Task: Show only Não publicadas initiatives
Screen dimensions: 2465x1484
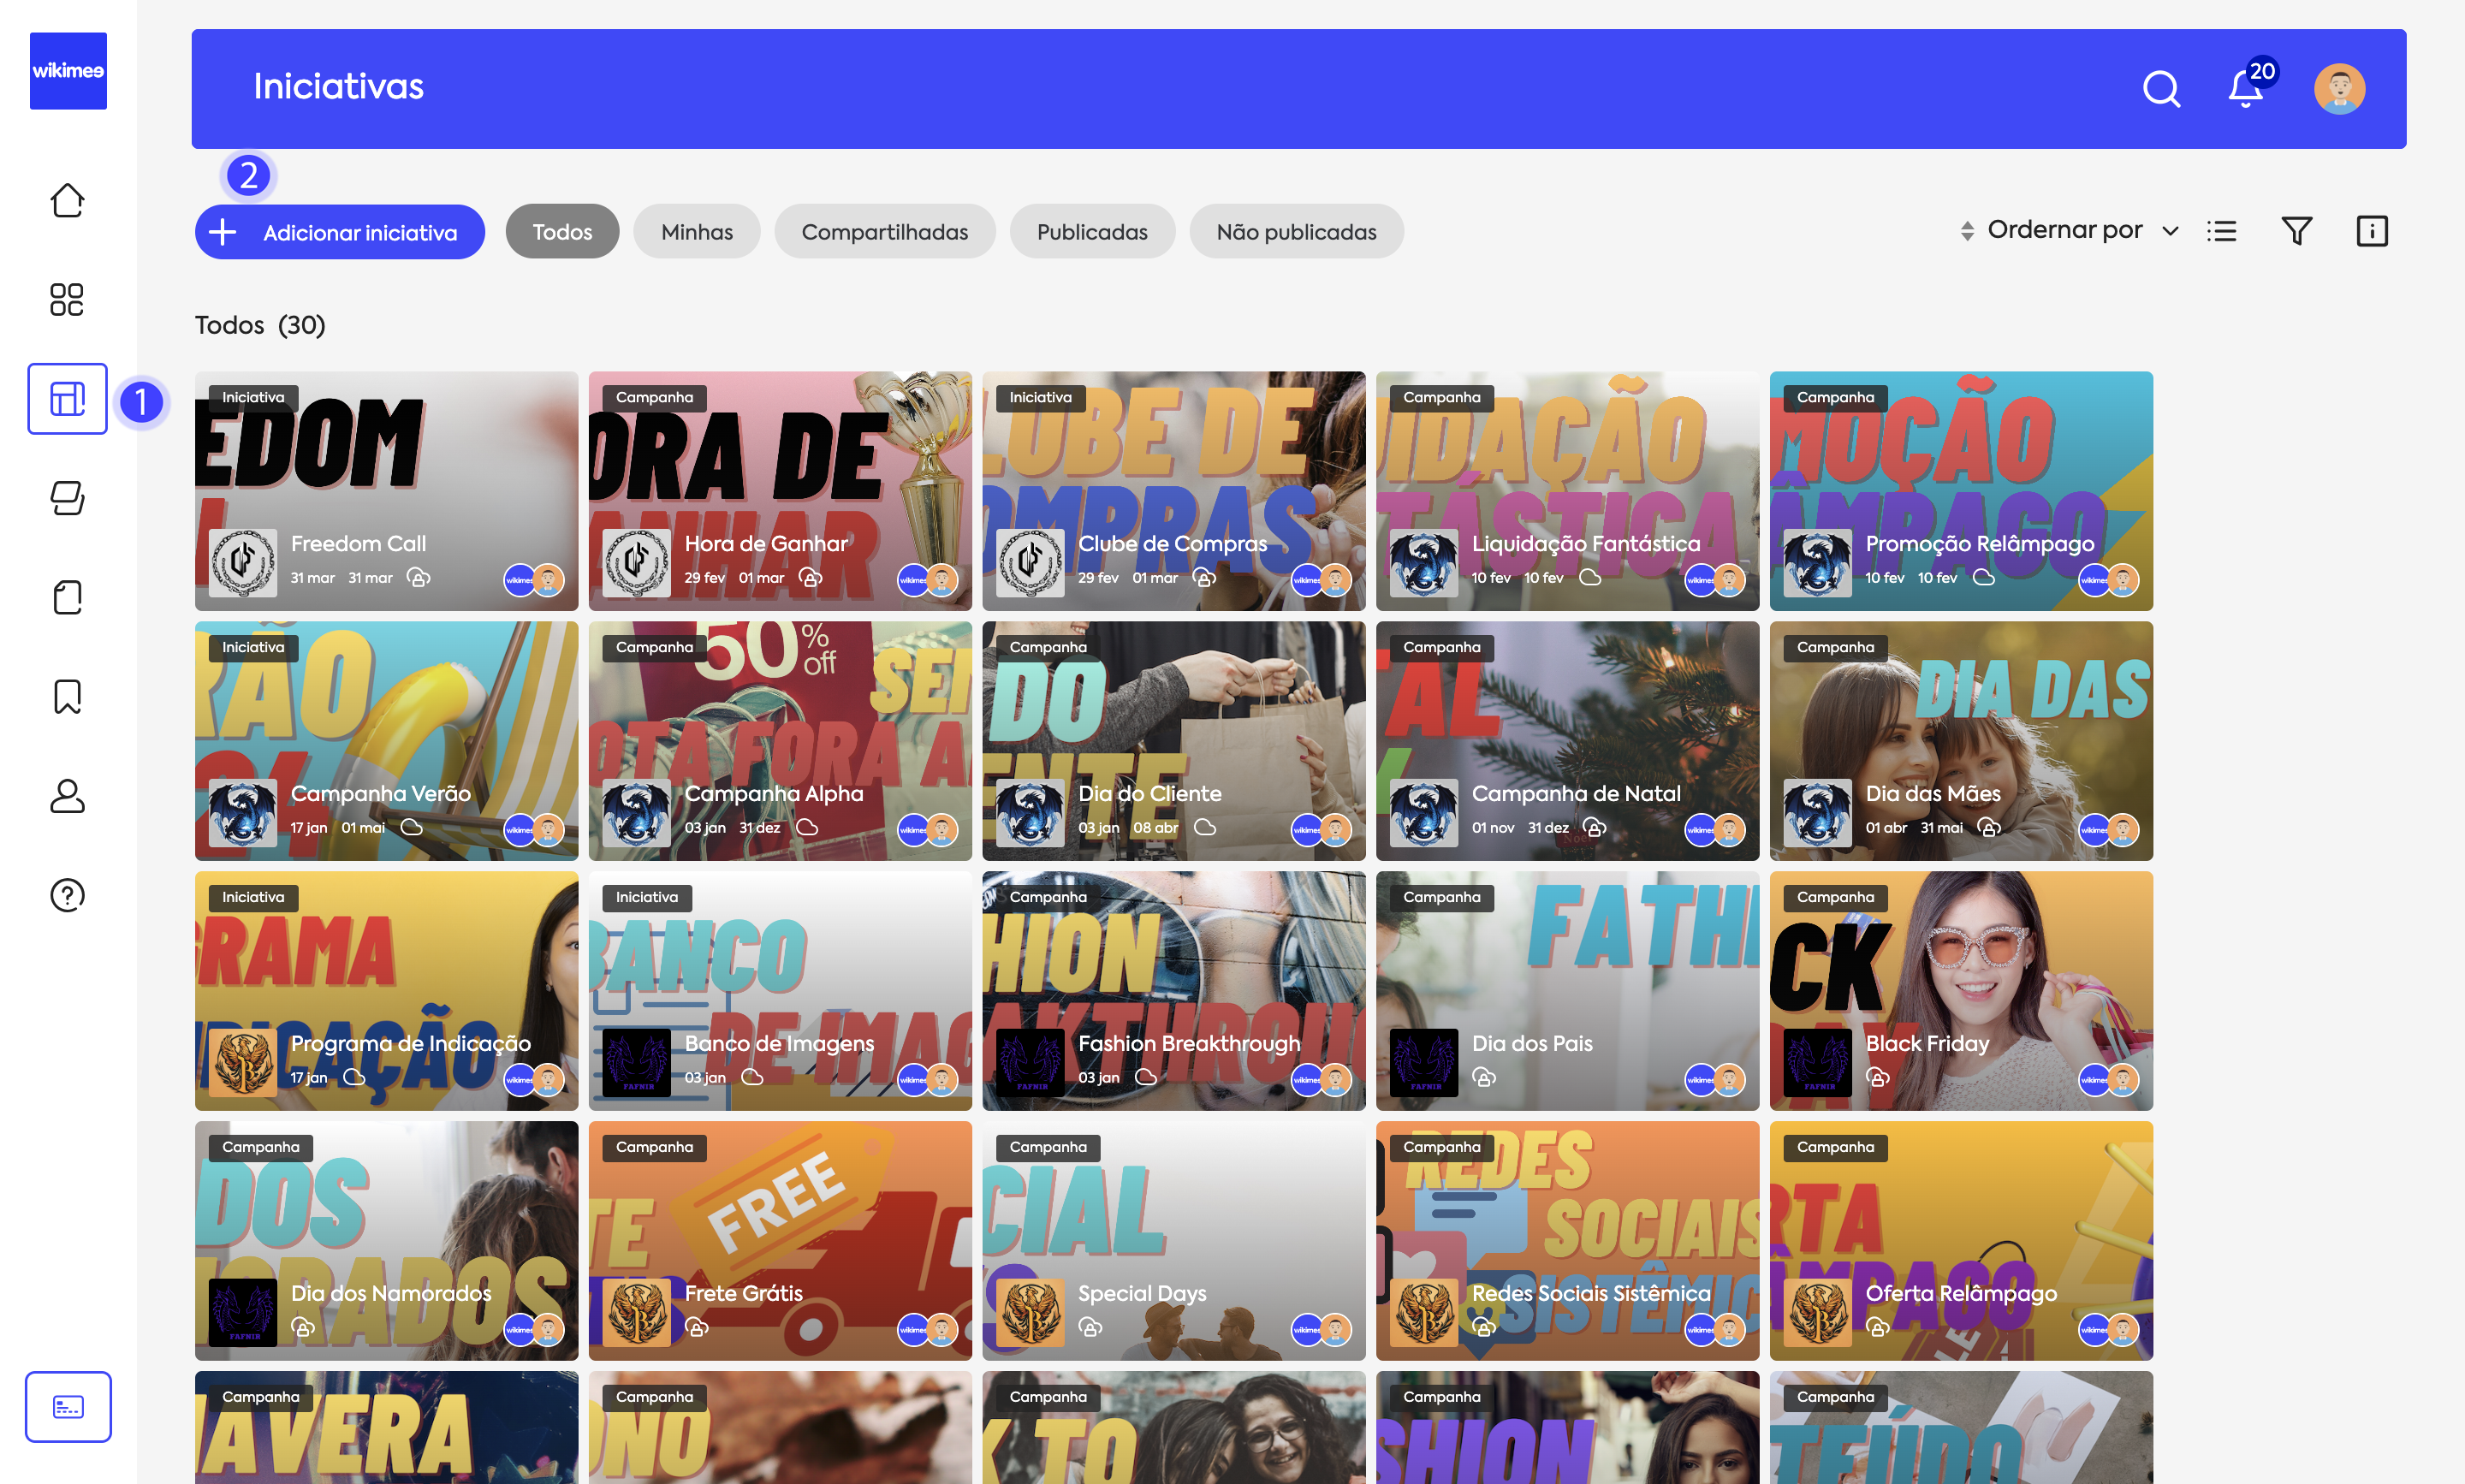Action: 1296,232
